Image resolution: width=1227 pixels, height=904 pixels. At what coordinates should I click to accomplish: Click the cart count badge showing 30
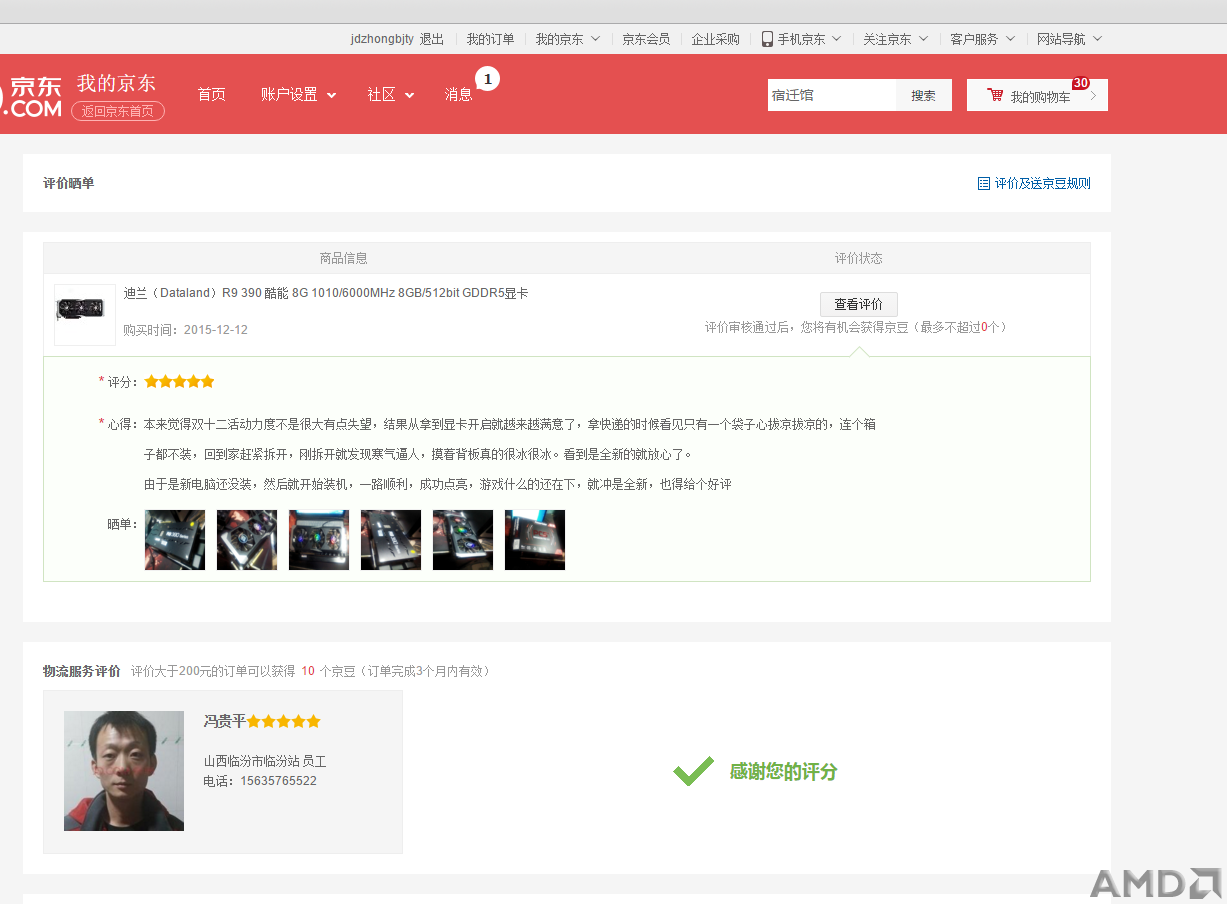[1080, 83]
